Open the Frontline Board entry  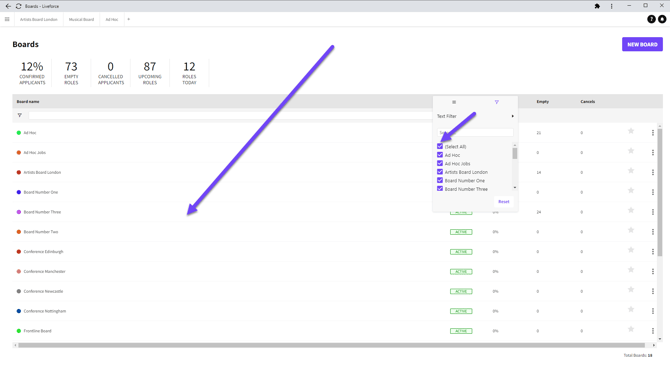coord(37,331)
